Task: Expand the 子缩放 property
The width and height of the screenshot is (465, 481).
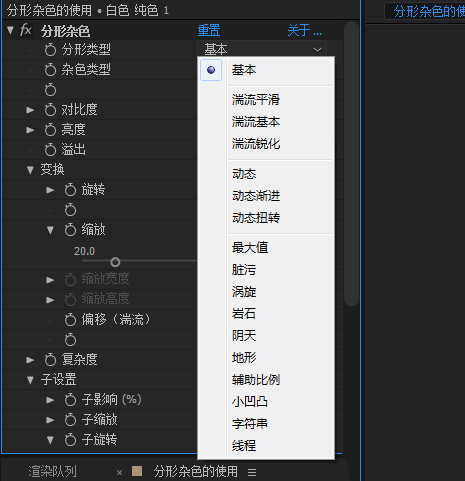Action: tap(50, 420)
